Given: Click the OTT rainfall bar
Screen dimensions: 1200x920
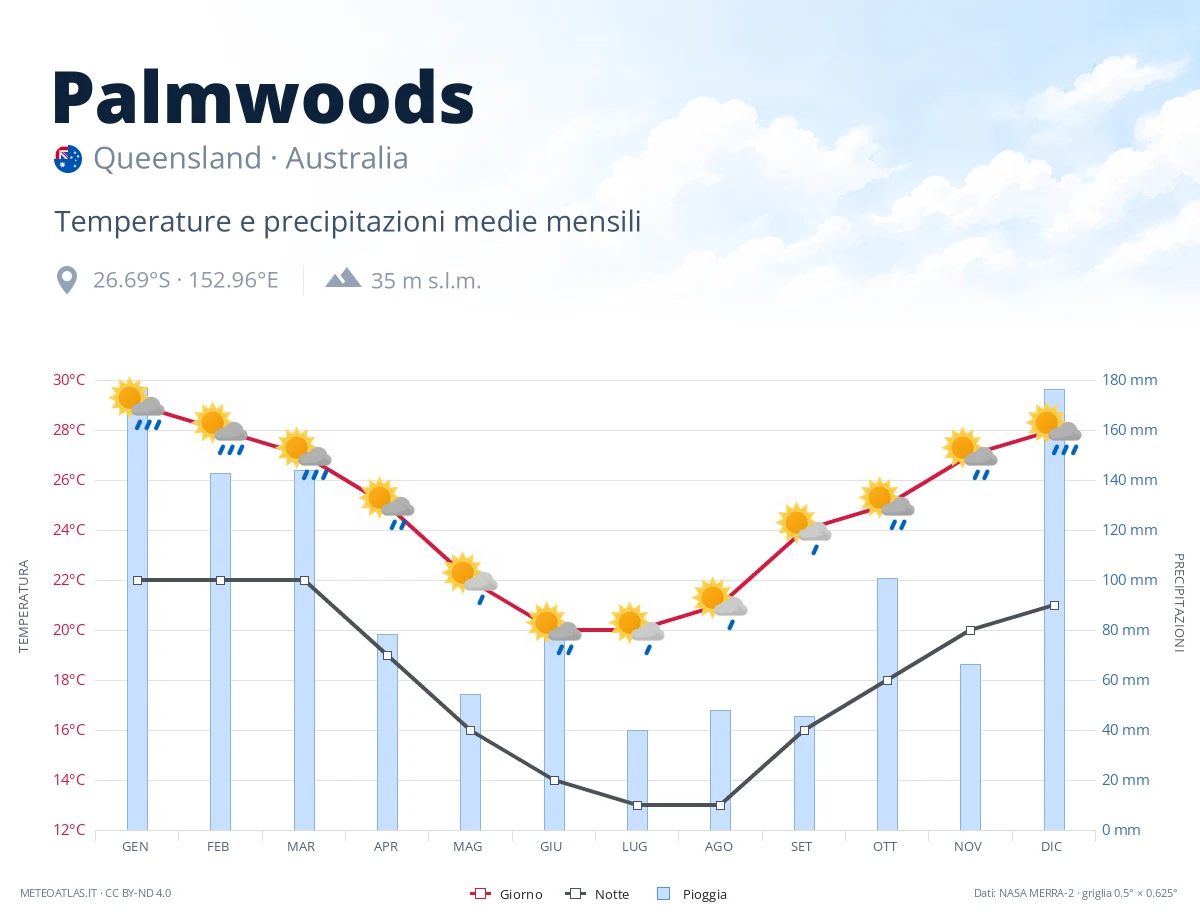Looking at the screenshot, I should 887,704.
